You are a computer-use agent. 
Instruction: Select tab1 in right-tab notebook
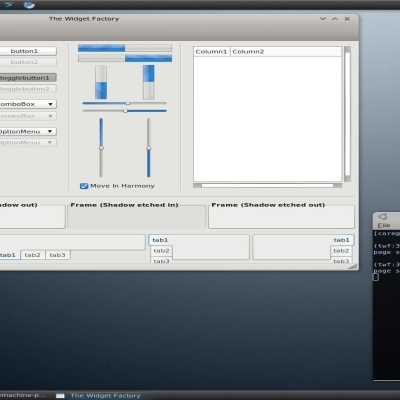coord(342,240)
